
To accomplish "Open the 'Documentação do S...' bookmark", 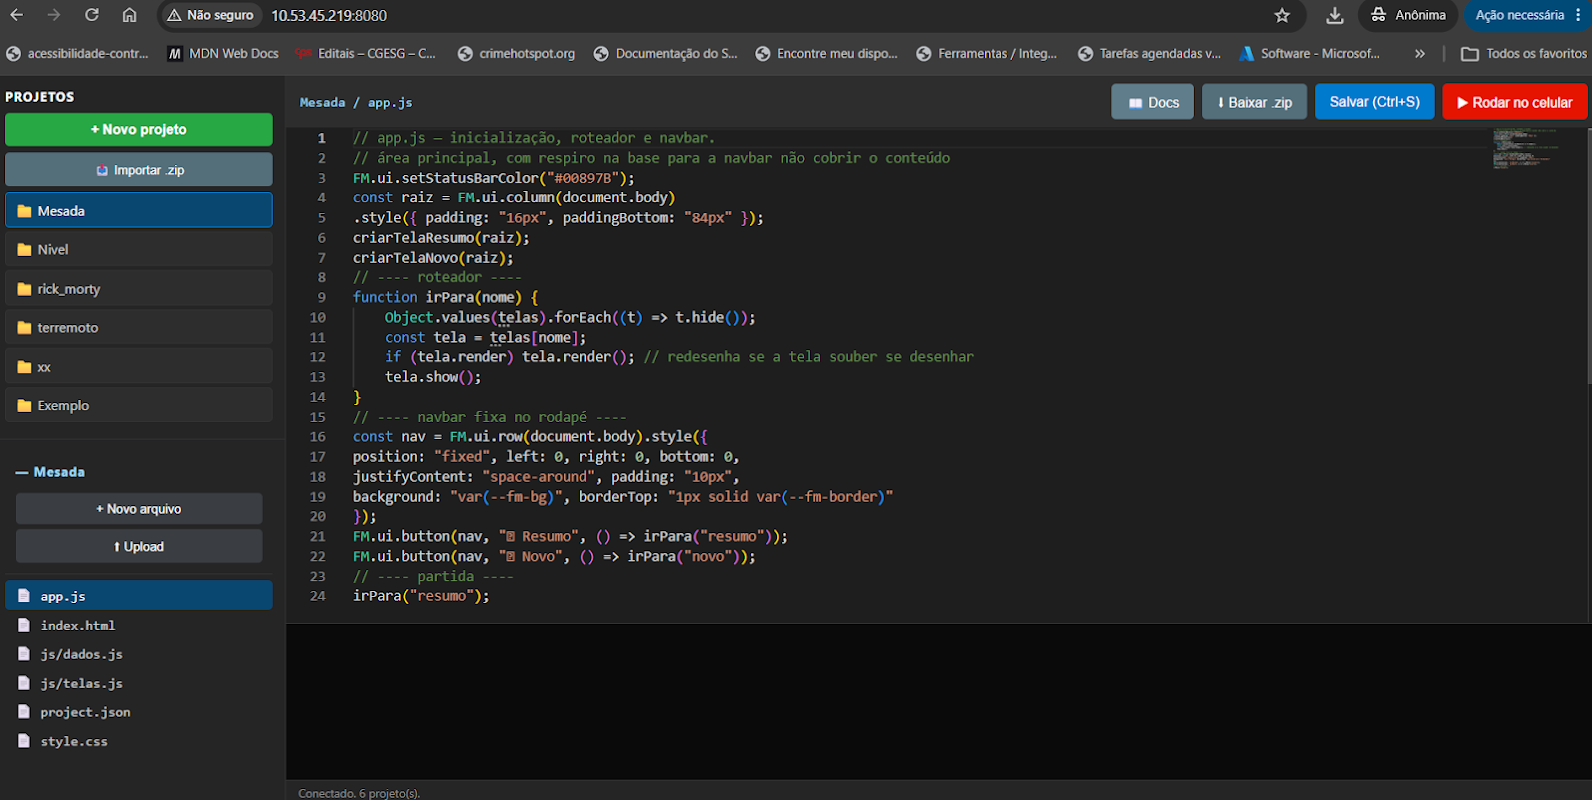I will click(x=665, y=53).
